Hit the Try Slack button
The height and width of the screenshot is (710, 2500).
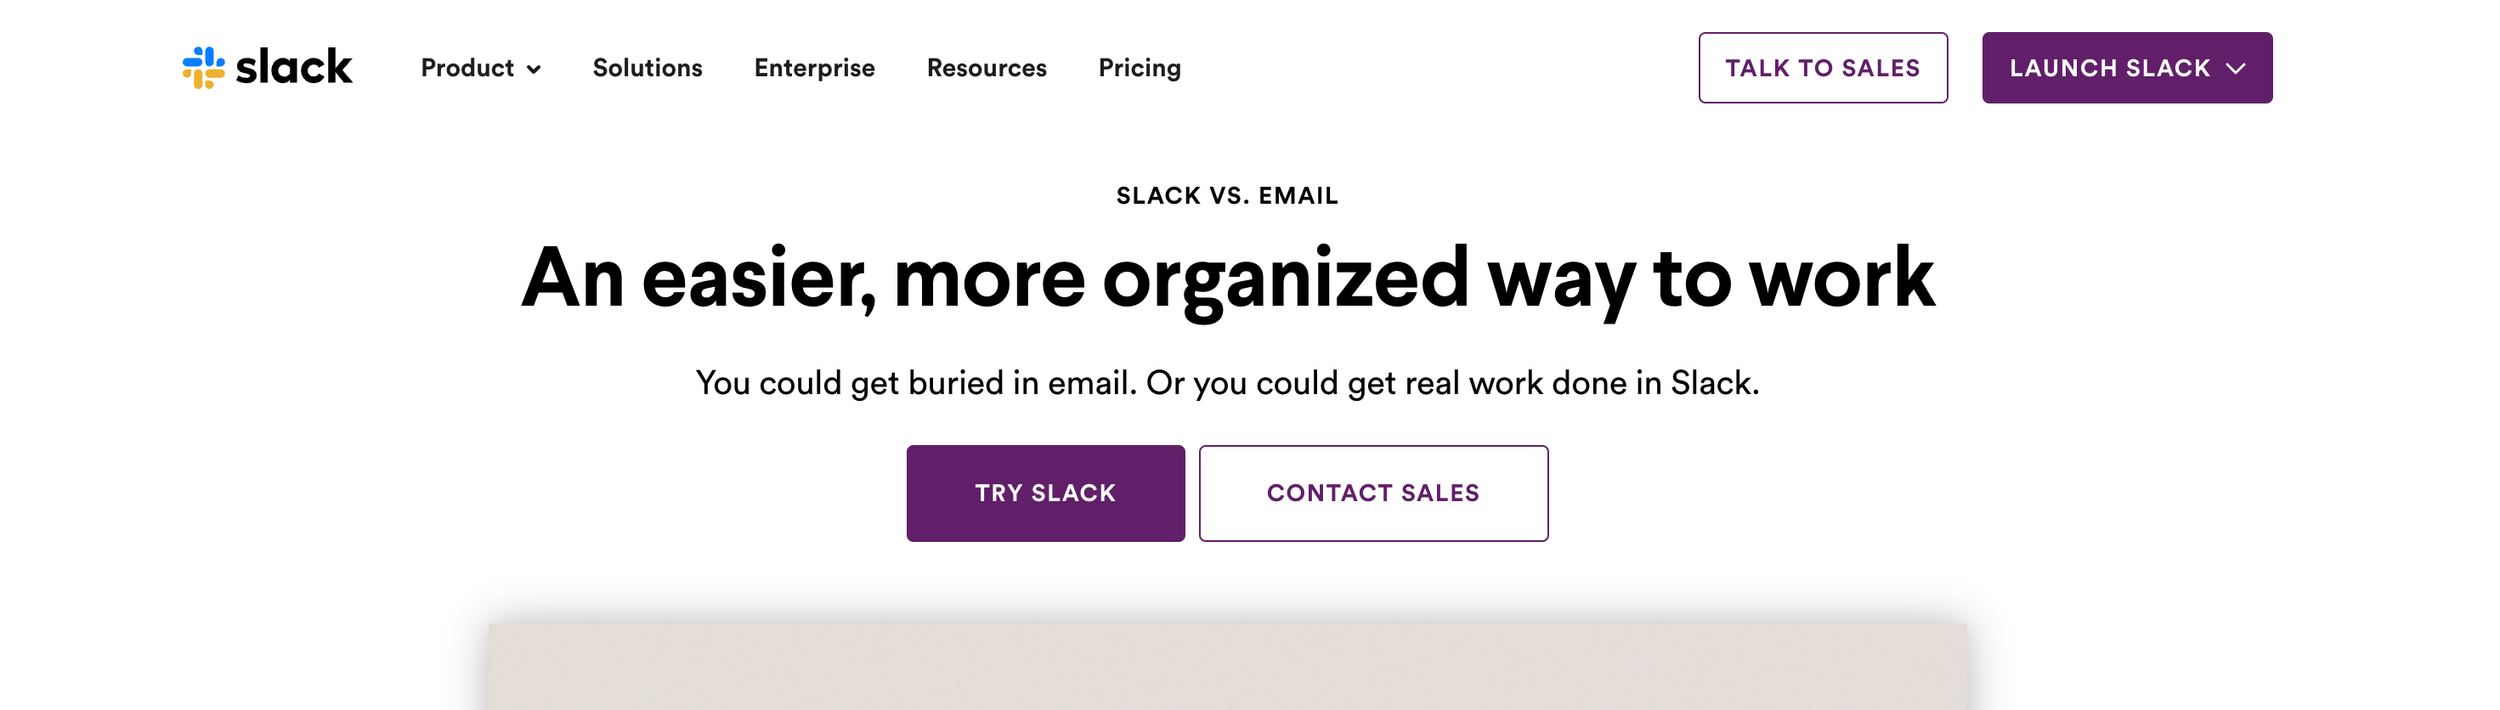tap(1045, 493)
